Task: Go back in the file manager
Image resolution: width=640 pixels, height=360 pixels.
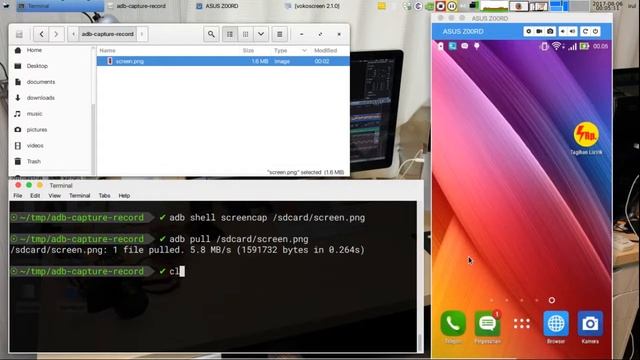Action: click(x=42, y=34)
